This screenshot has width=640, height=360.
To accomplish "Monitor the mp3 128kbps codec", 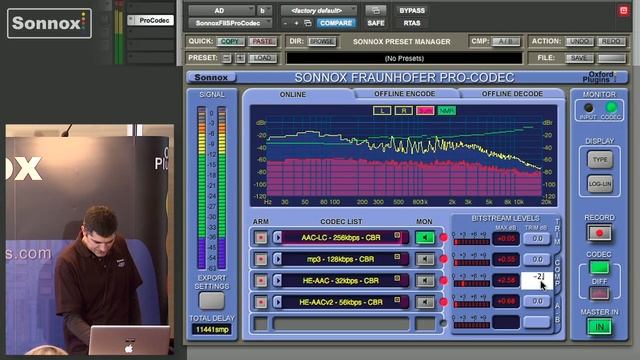I will pyautogui.click(x=425, y=259).
